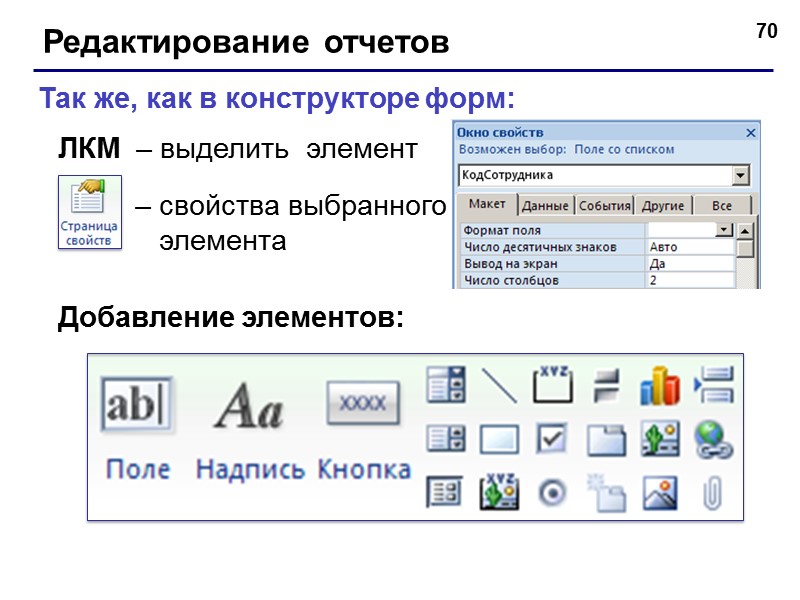Switch to the Макет tab
The height and width of the screenshot is (600, 800).
pos(487,204)
